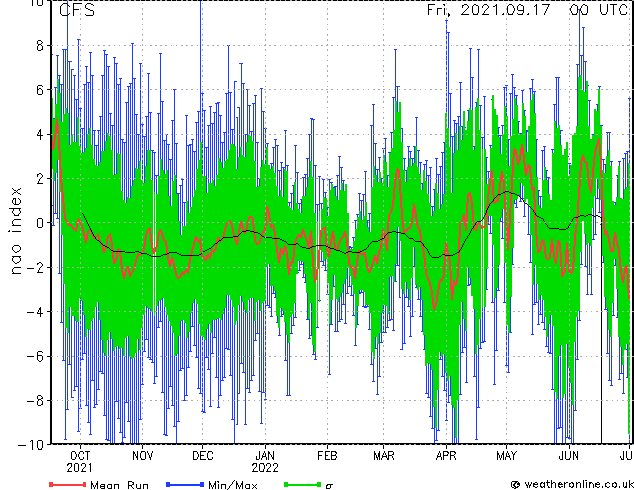This screenshot has height=490, width=634.
Task: Click the y-axis value -8
Action: [x=35, y=401]
